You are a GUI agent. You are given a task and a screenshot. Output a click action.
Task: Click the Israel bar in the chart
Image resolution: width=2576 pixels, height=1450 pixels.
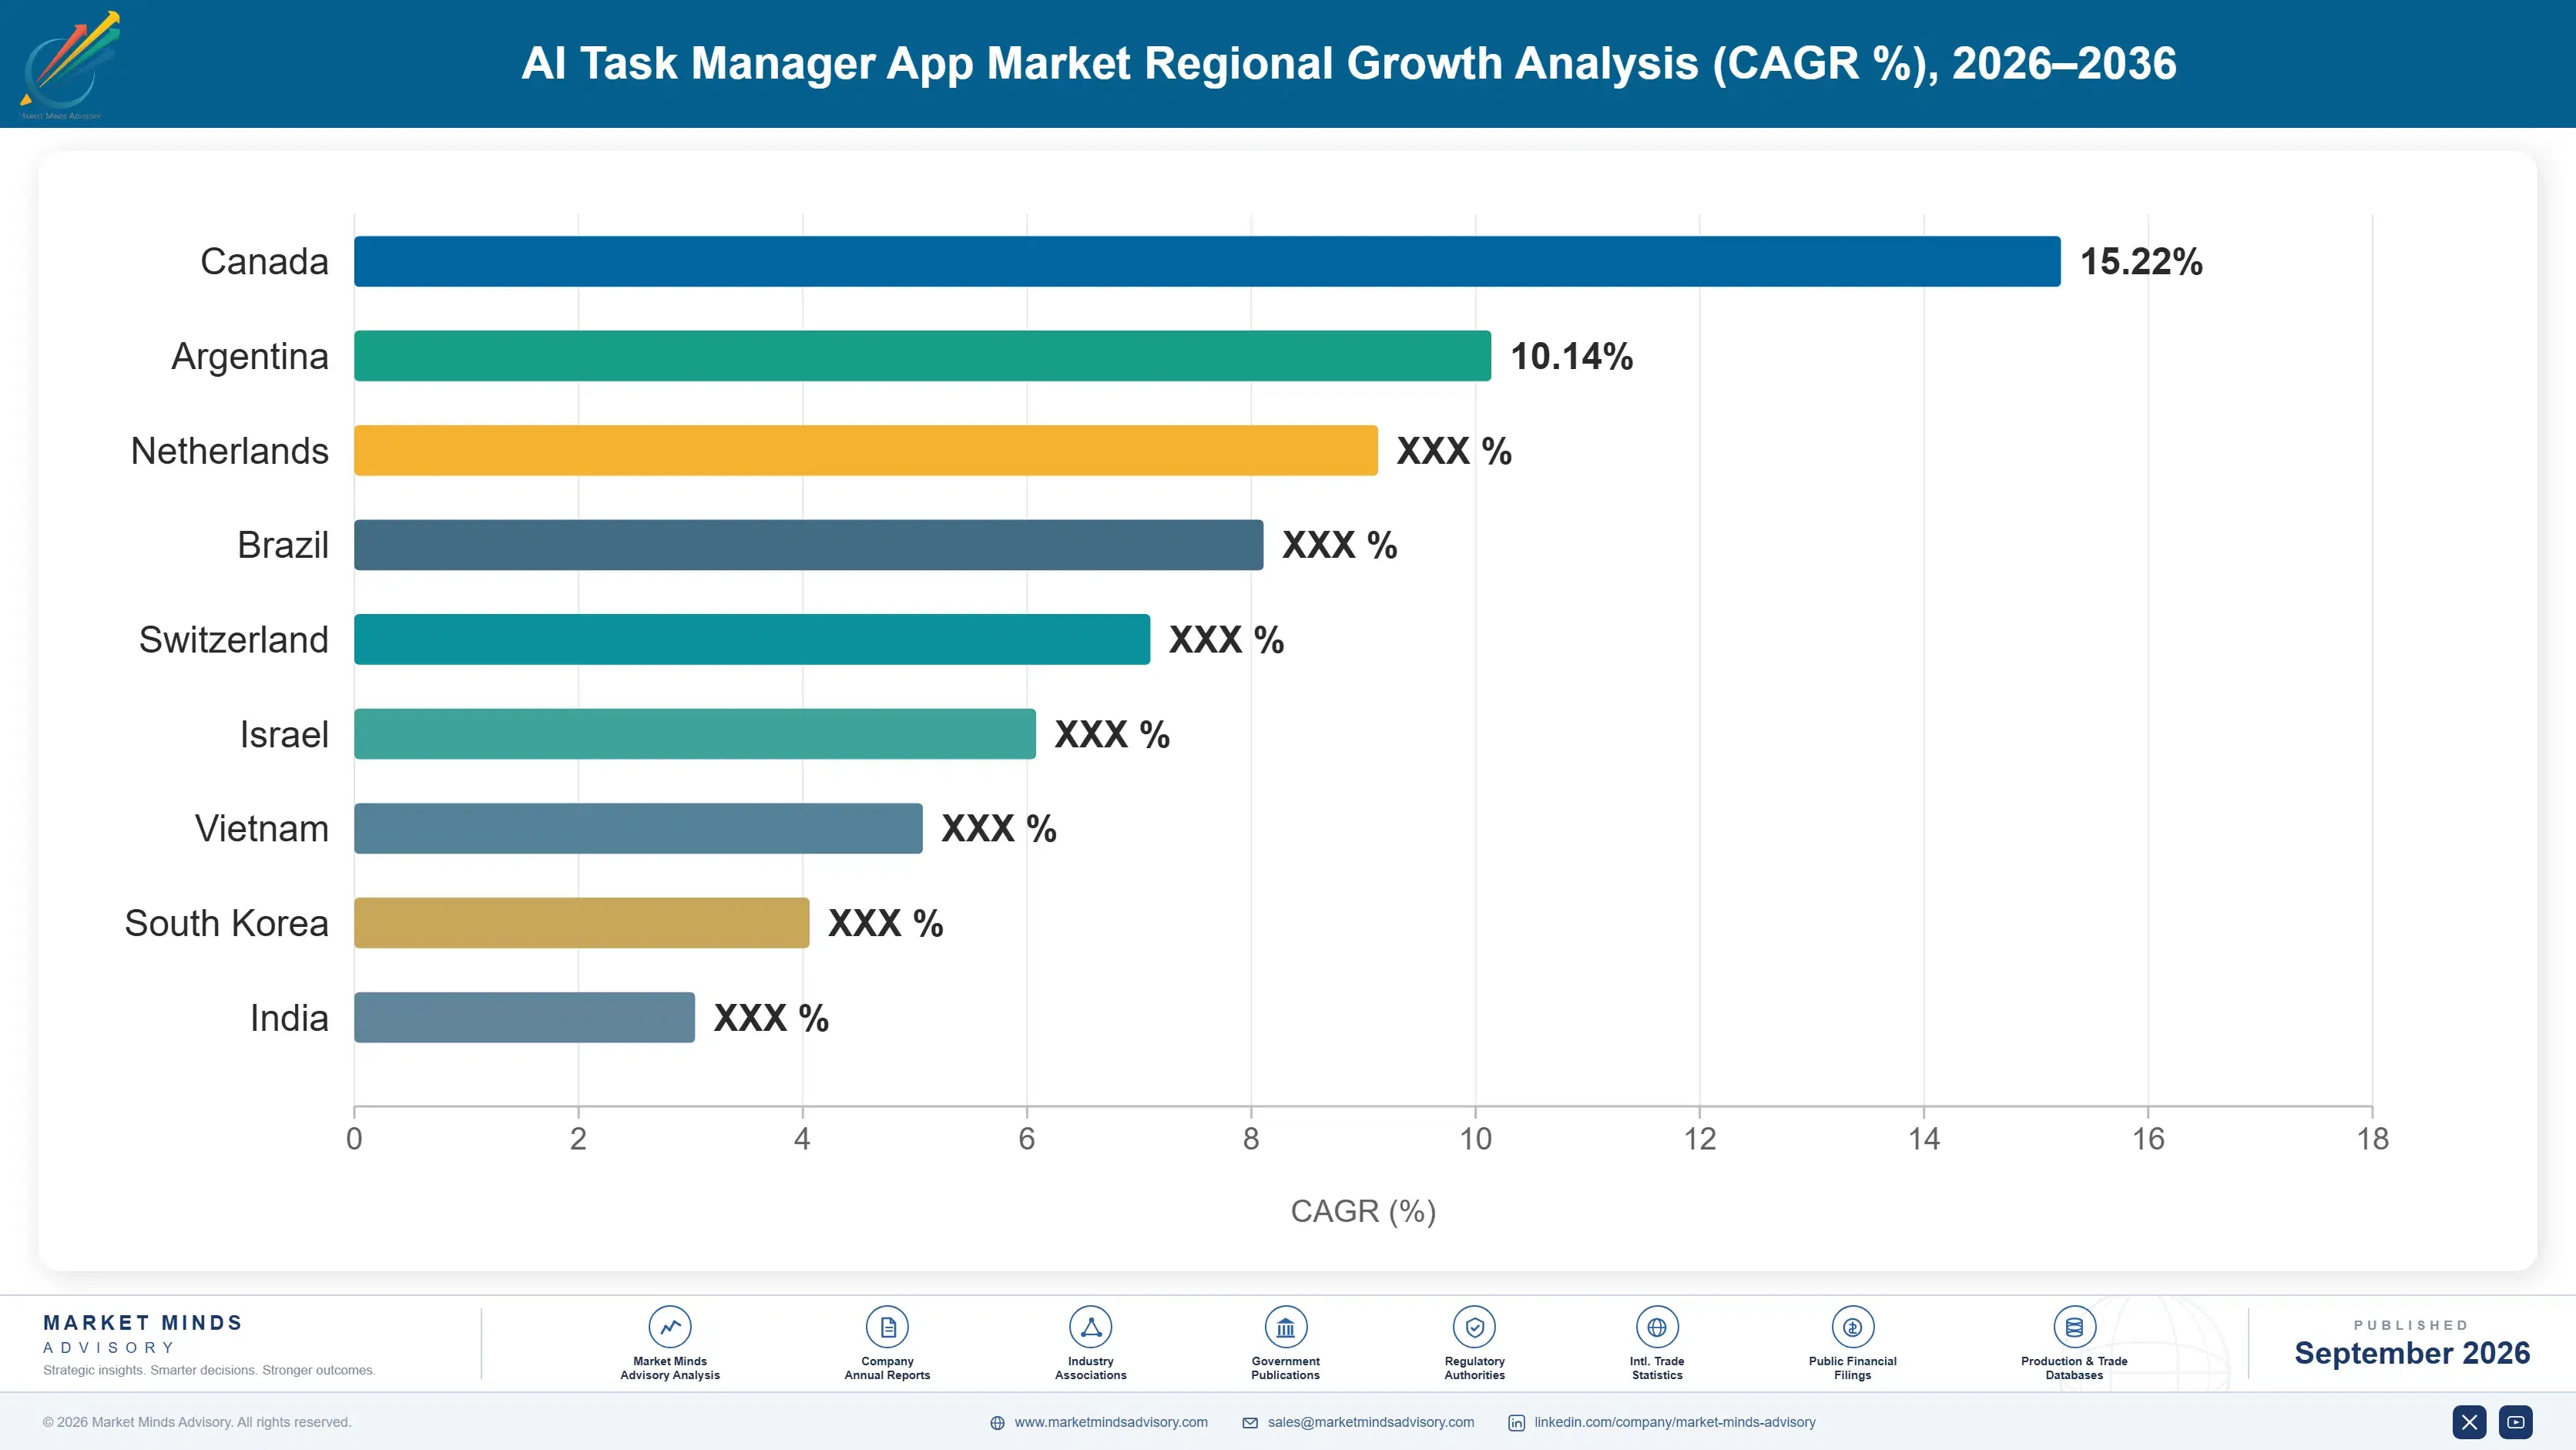tap(695, 734)
